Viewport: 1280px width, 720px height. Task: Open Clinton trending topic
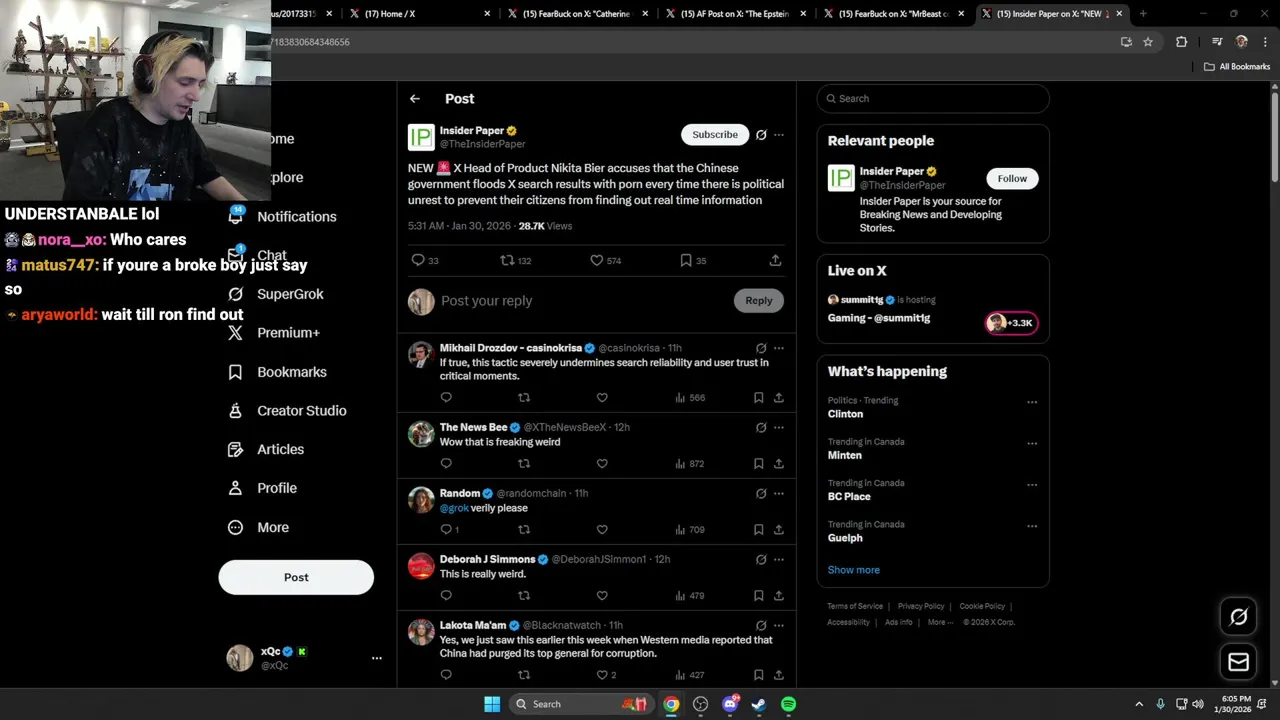click(845, 414)
